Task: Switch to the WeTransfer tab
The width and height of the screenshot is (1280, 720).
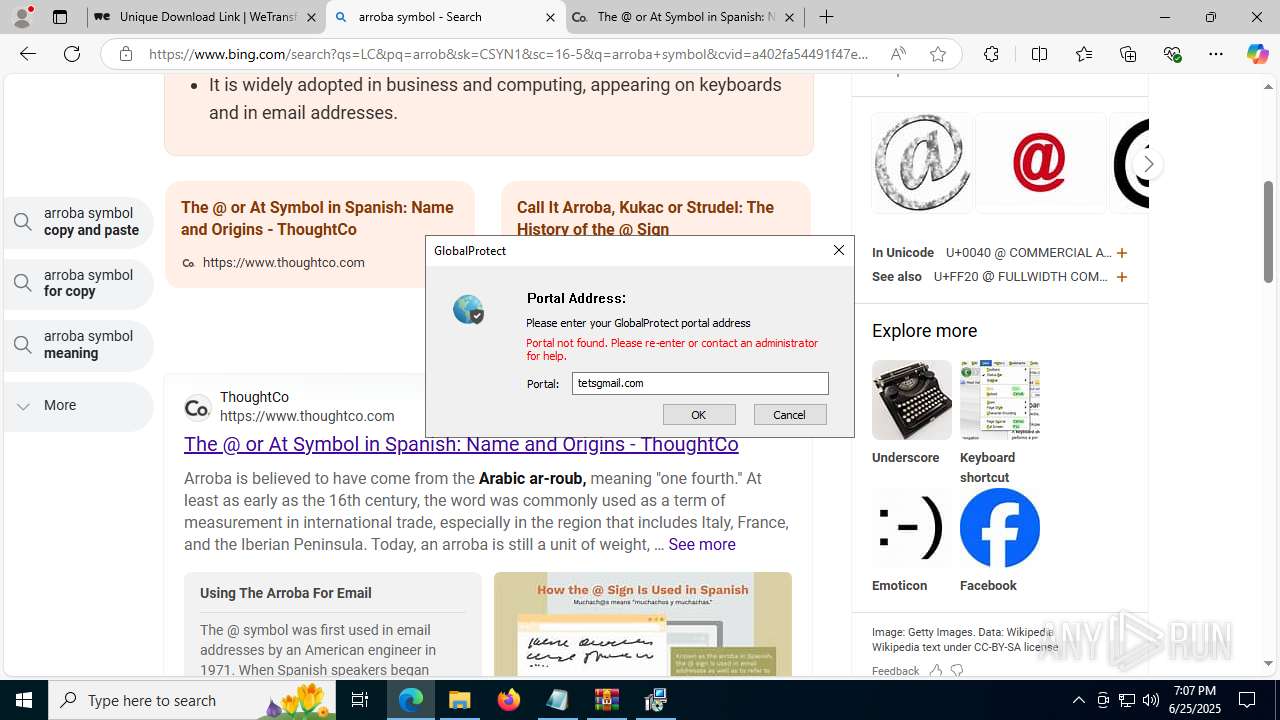Action: pyautogui.click(x=206, y=17)
